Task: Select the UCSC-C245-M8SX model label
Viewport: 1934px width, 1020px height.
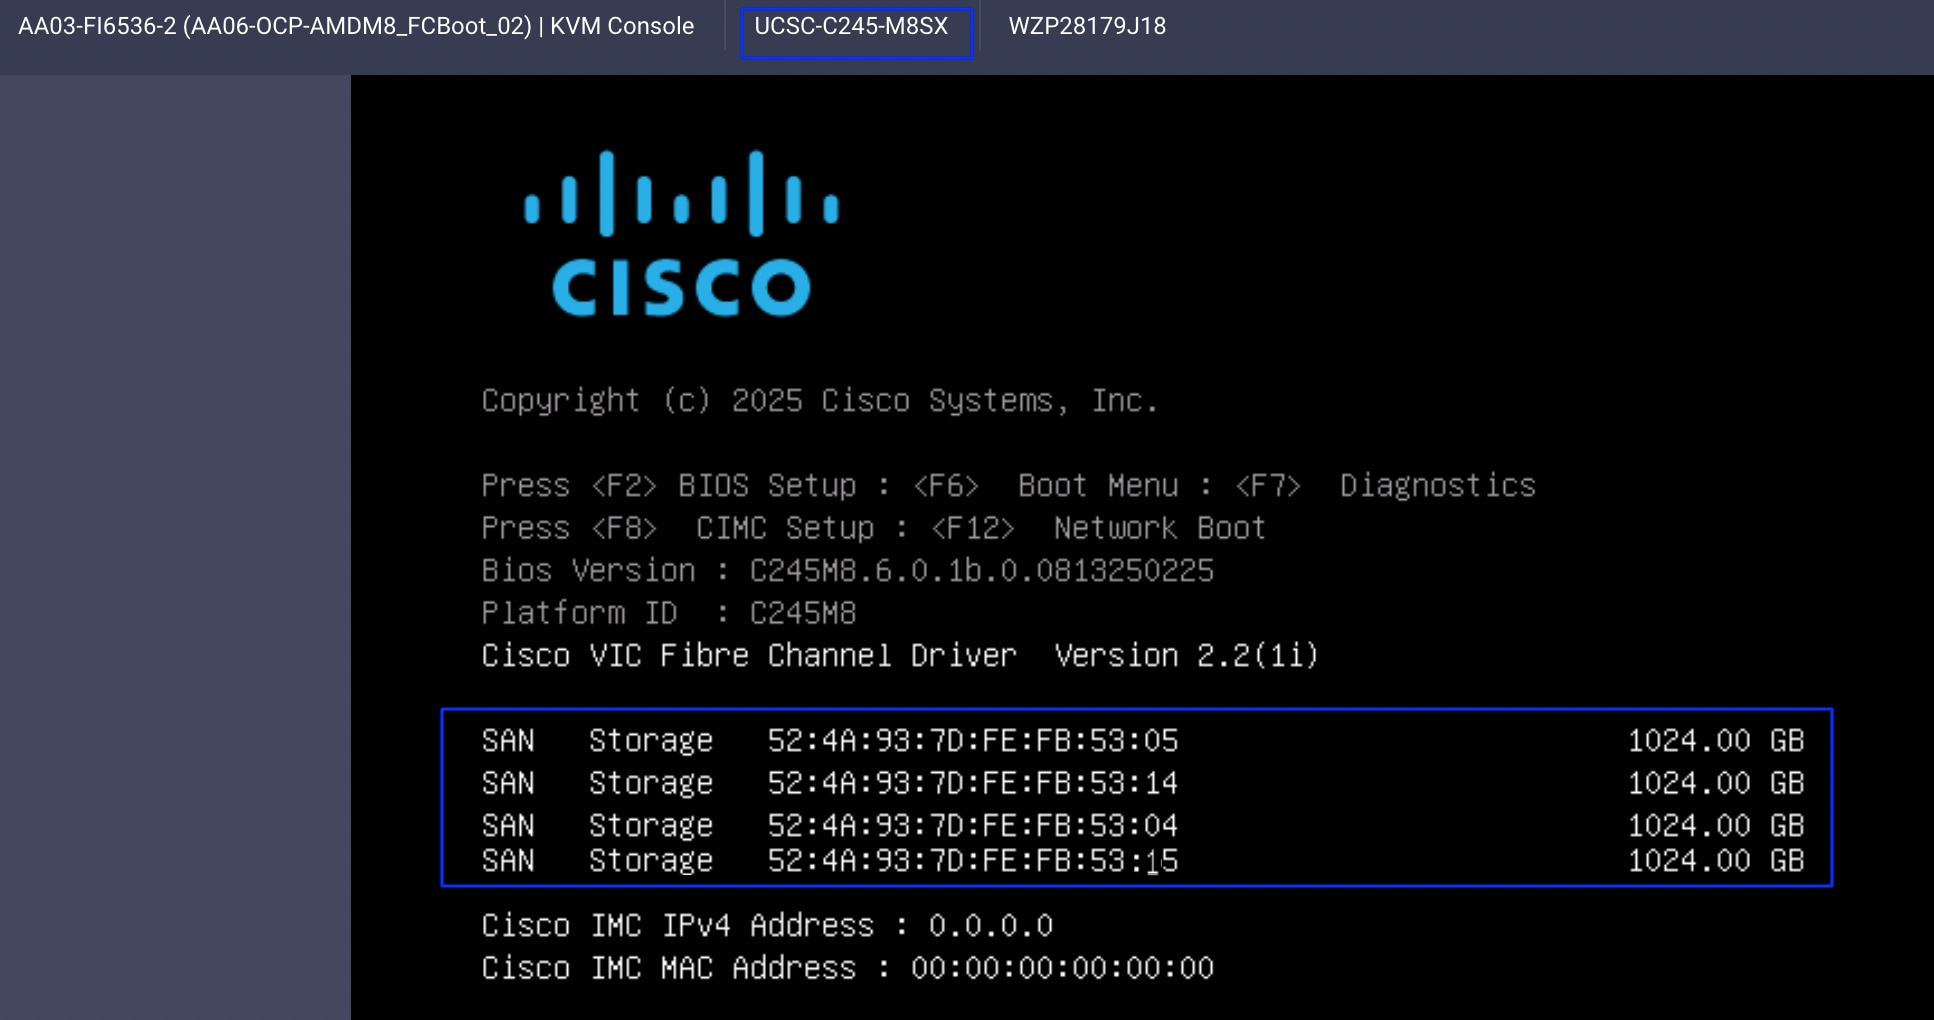Action: click(856, 27)
